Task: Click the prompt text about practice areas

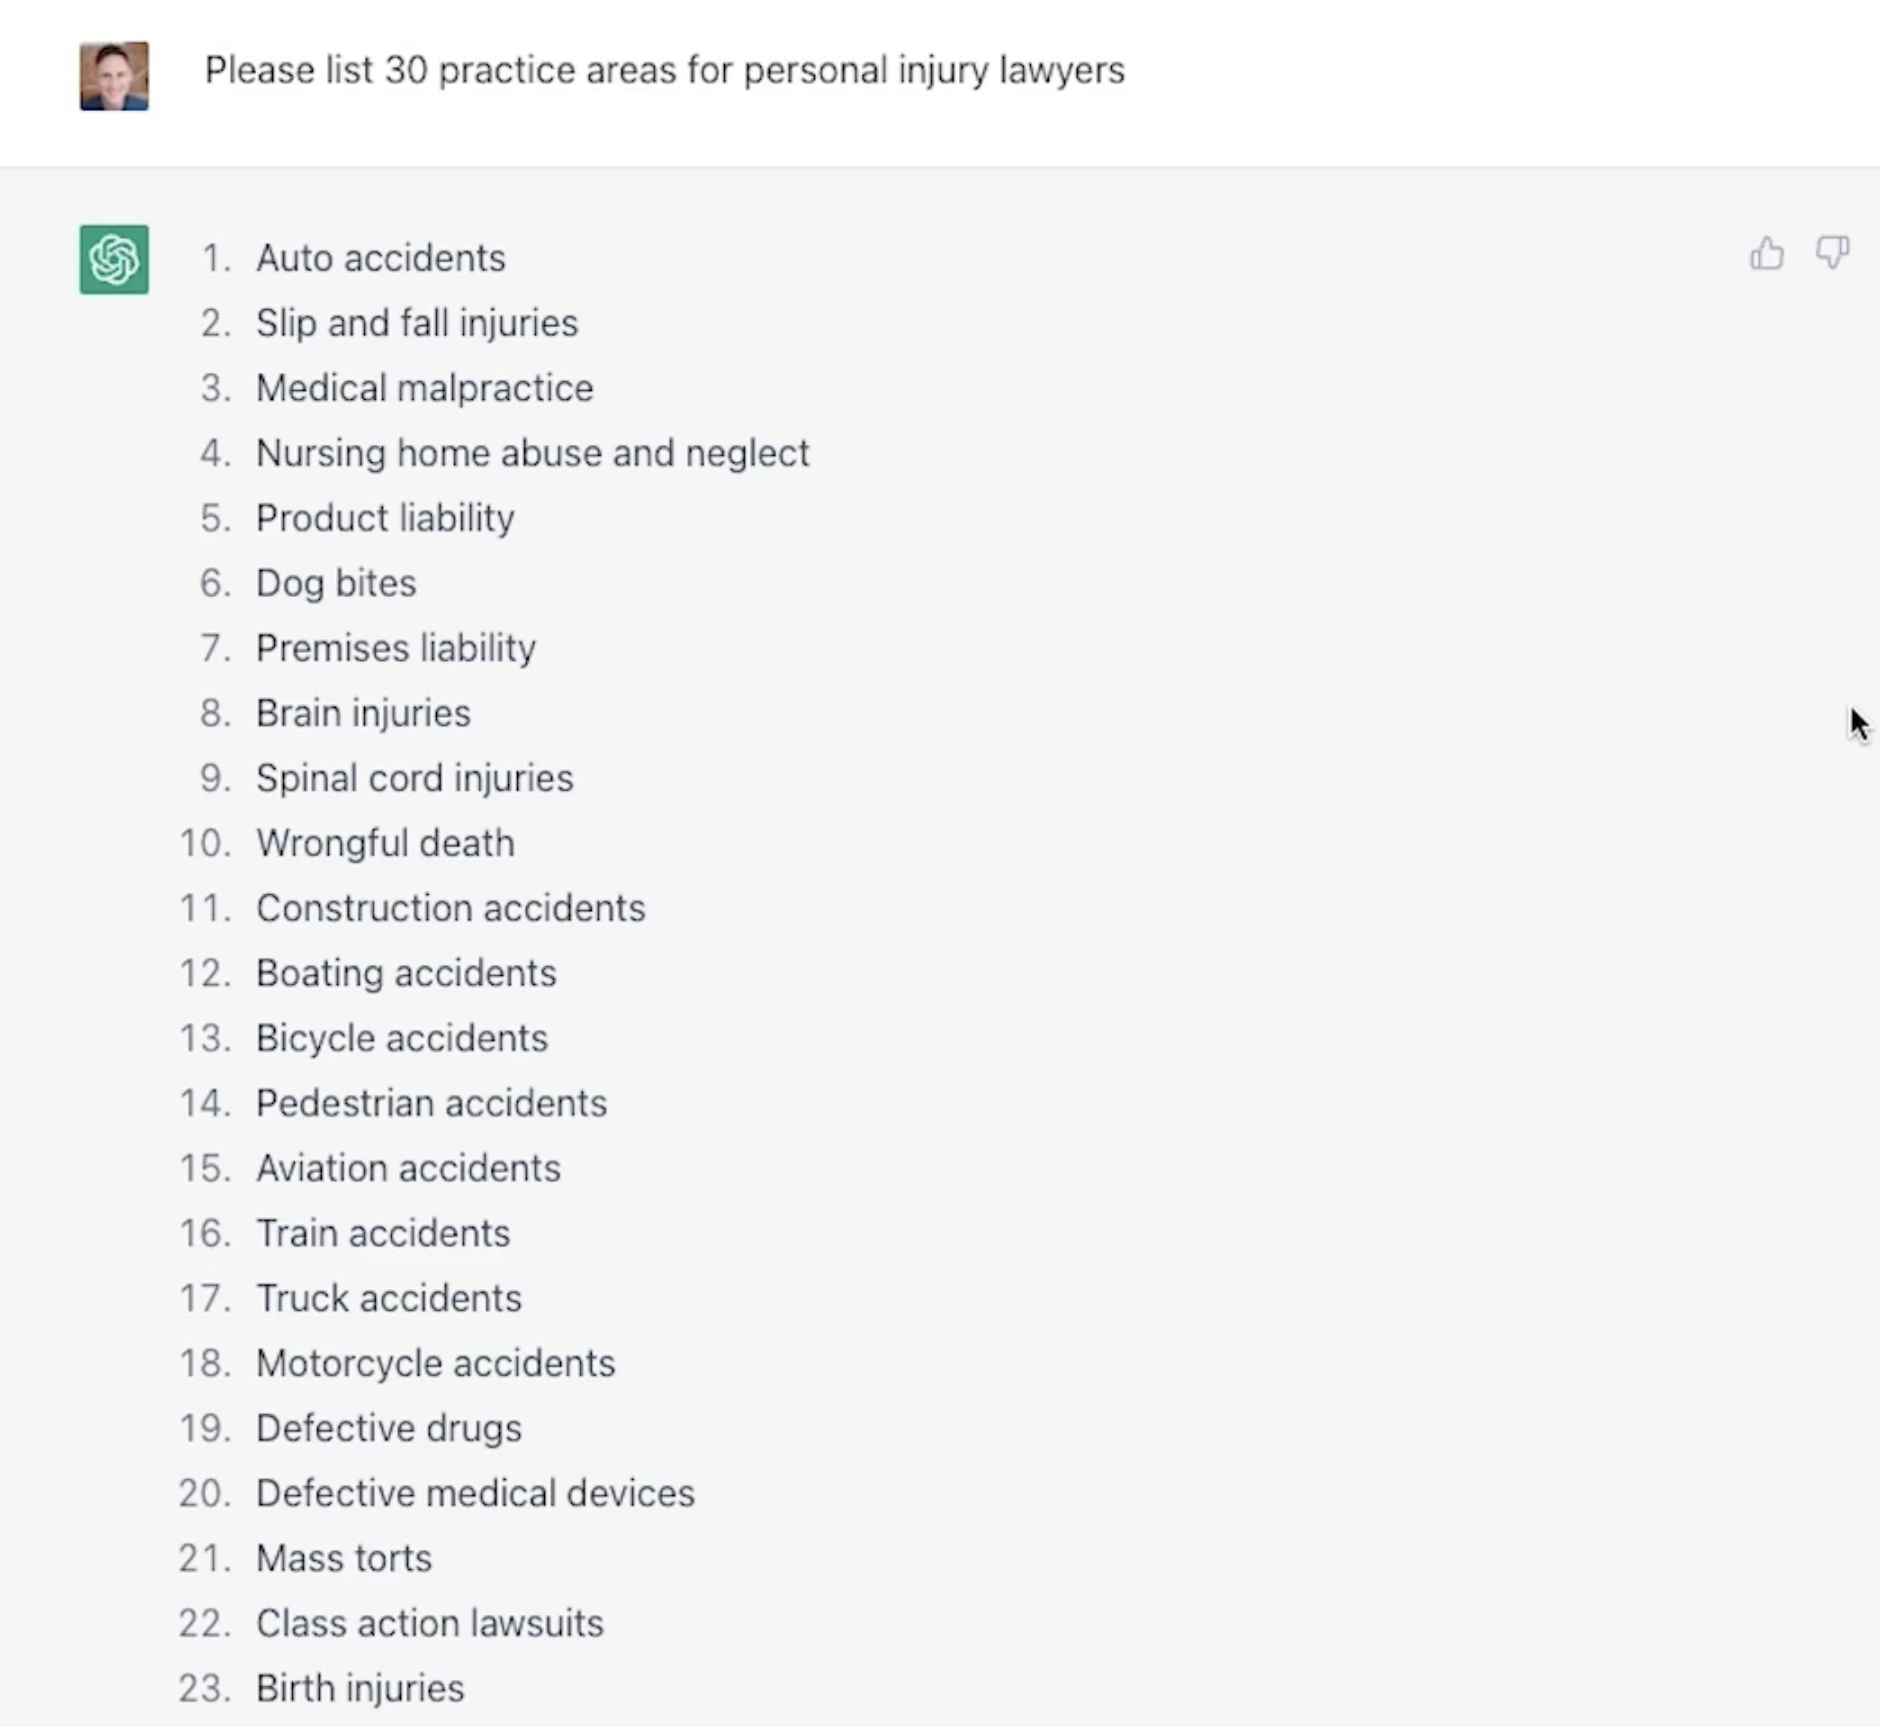Action: (664, 70)
